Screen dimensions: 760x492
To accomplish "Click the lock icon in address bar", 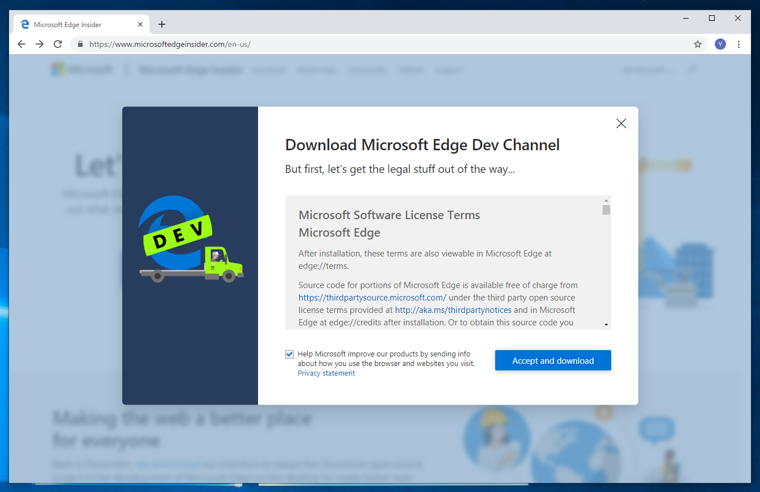I will pos(80,44).
